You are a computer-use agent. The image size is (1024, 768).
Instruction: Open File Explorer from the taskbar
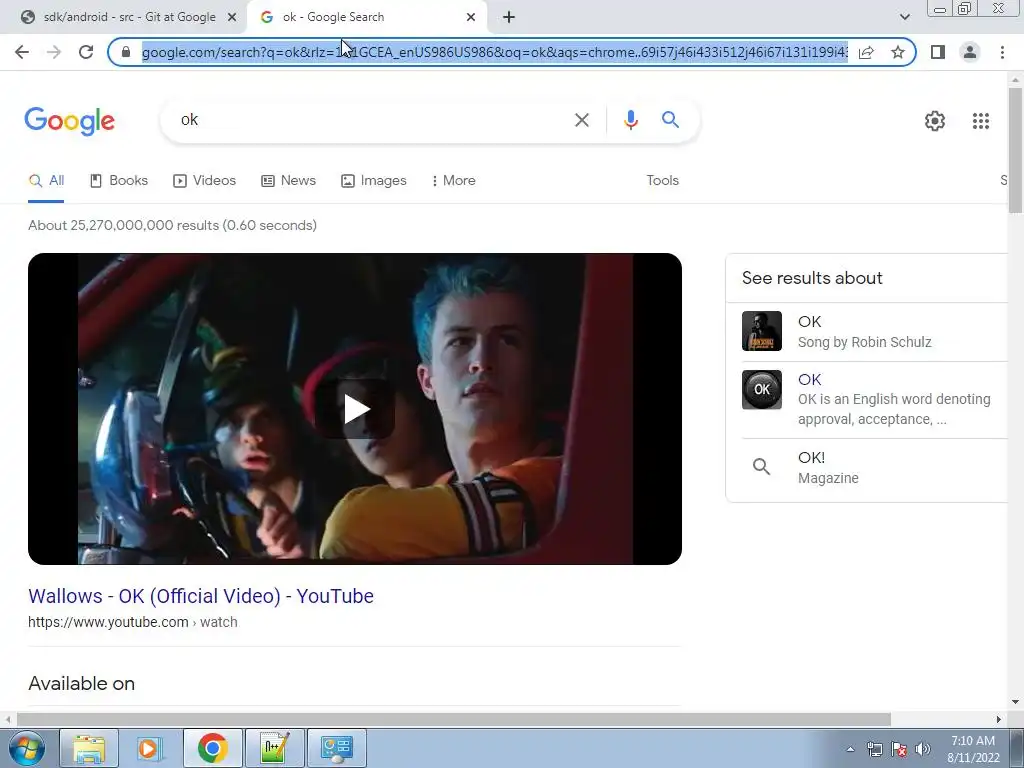coord(89,748)
